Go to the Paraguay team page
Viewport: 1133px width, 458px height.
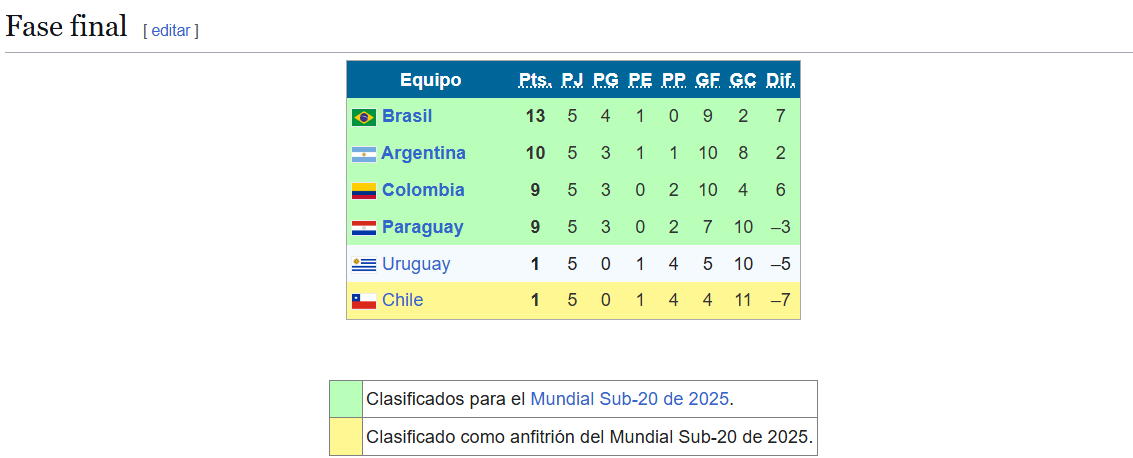click(x=422, y=227)
